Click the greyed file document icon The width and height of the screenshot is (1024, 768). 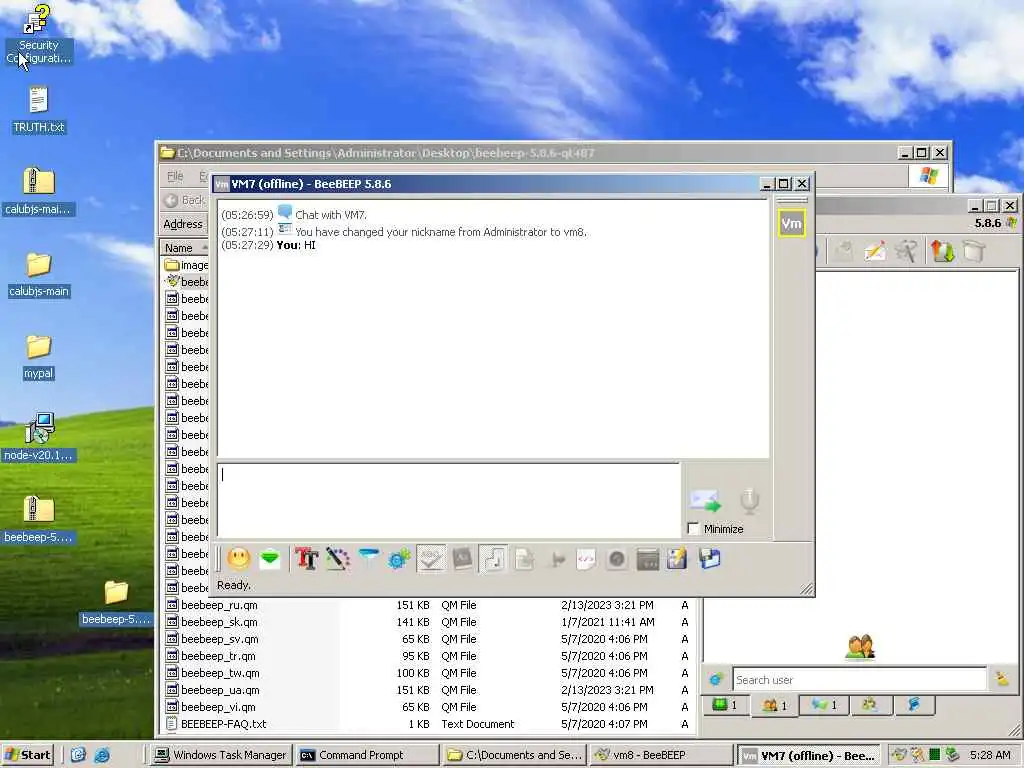pos(524,559)
